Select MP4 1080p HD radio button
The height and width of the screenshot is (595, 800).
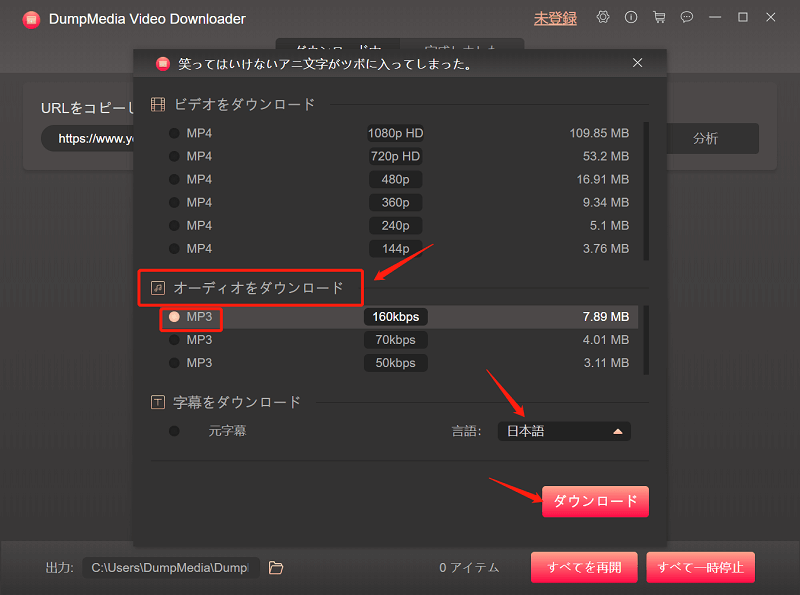(174, 133)
